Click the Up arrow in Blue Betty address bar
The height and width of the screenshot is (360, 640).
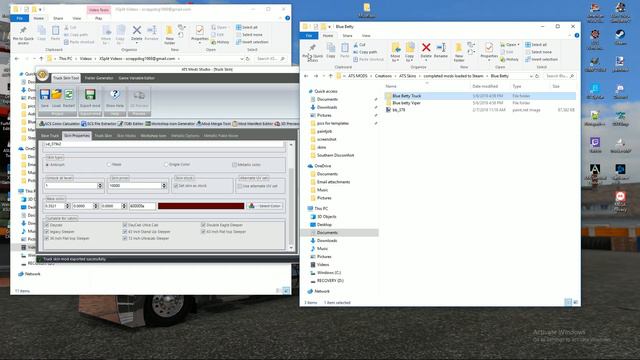pos(331,76)
